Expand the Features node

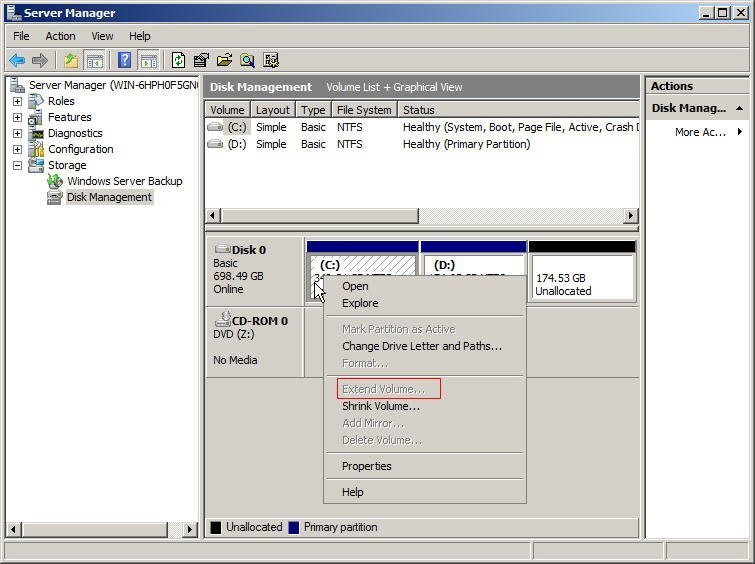click(x=17, y=118)
